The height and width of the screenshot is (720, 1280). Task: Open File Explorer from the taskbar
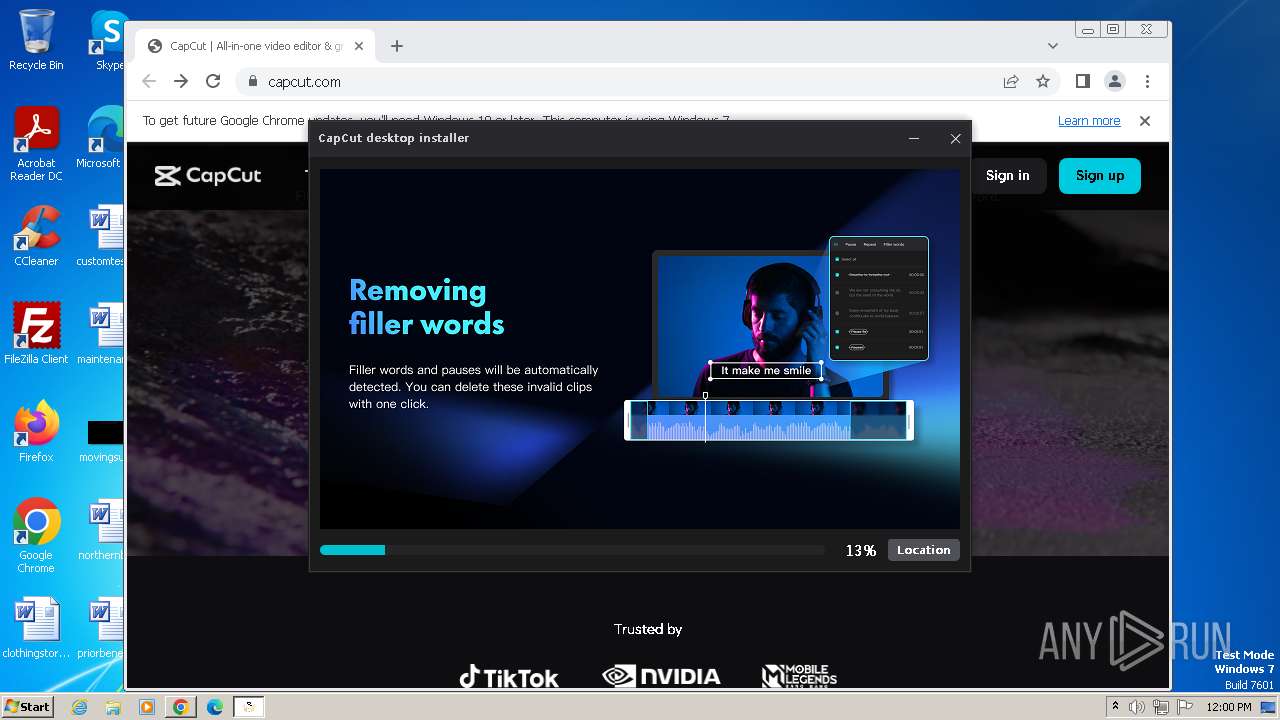pos(113,707)
